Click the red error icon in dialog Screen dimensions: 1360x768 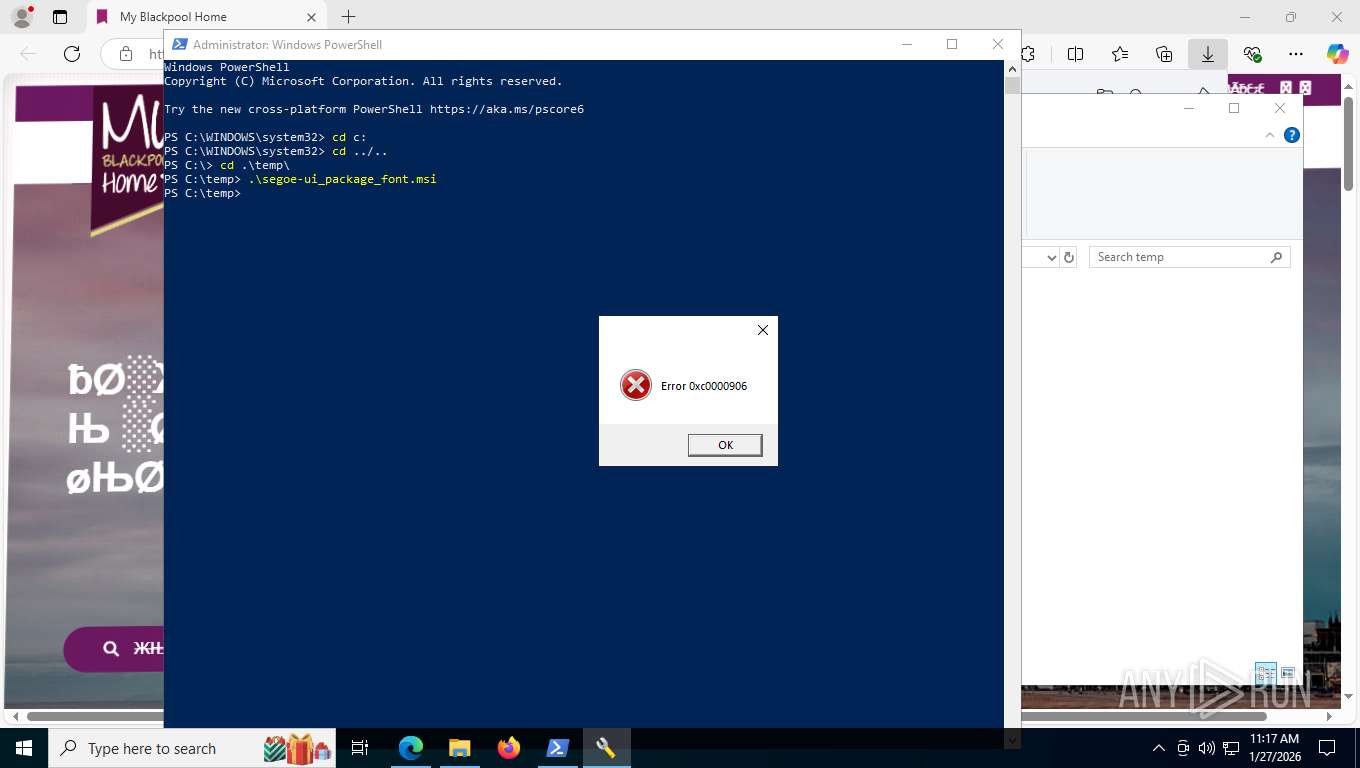pos(636,386)
